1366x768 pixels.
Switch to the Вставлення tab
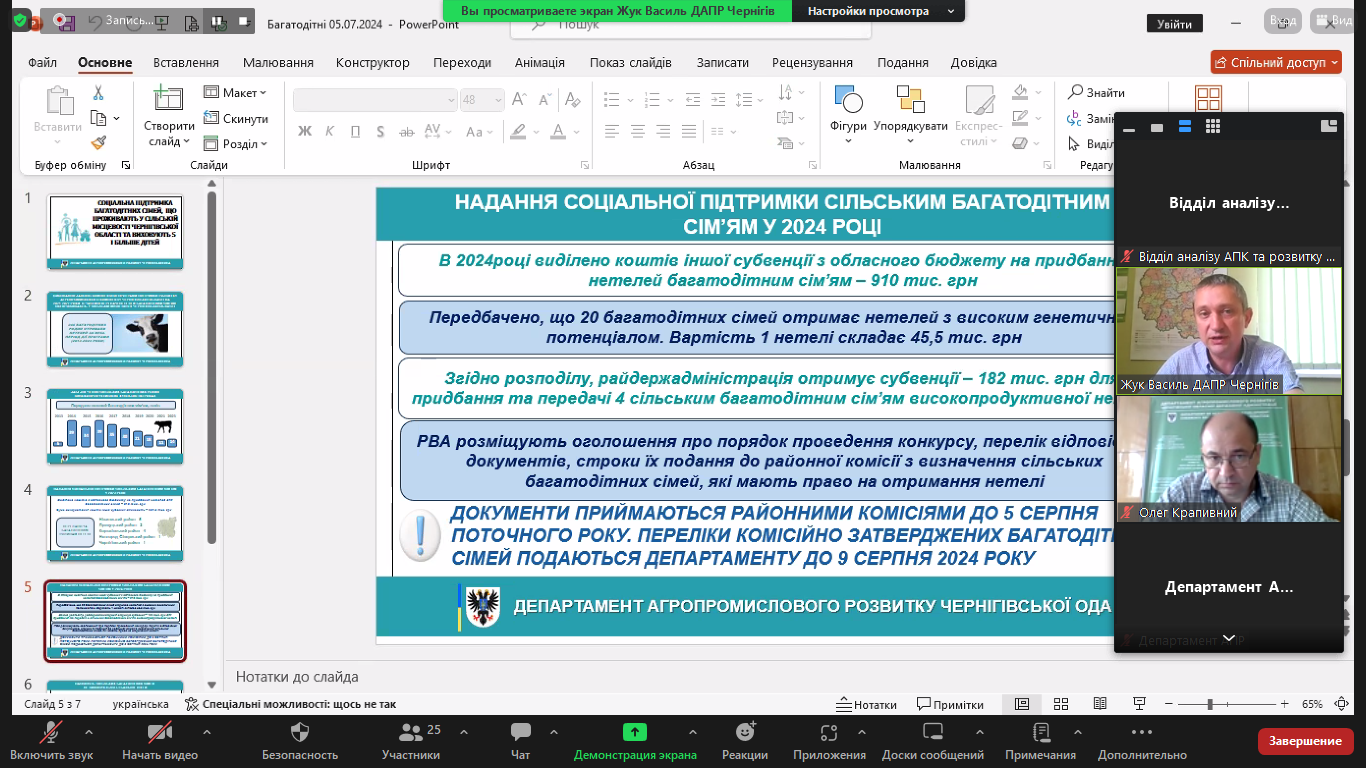pos(186,62)
